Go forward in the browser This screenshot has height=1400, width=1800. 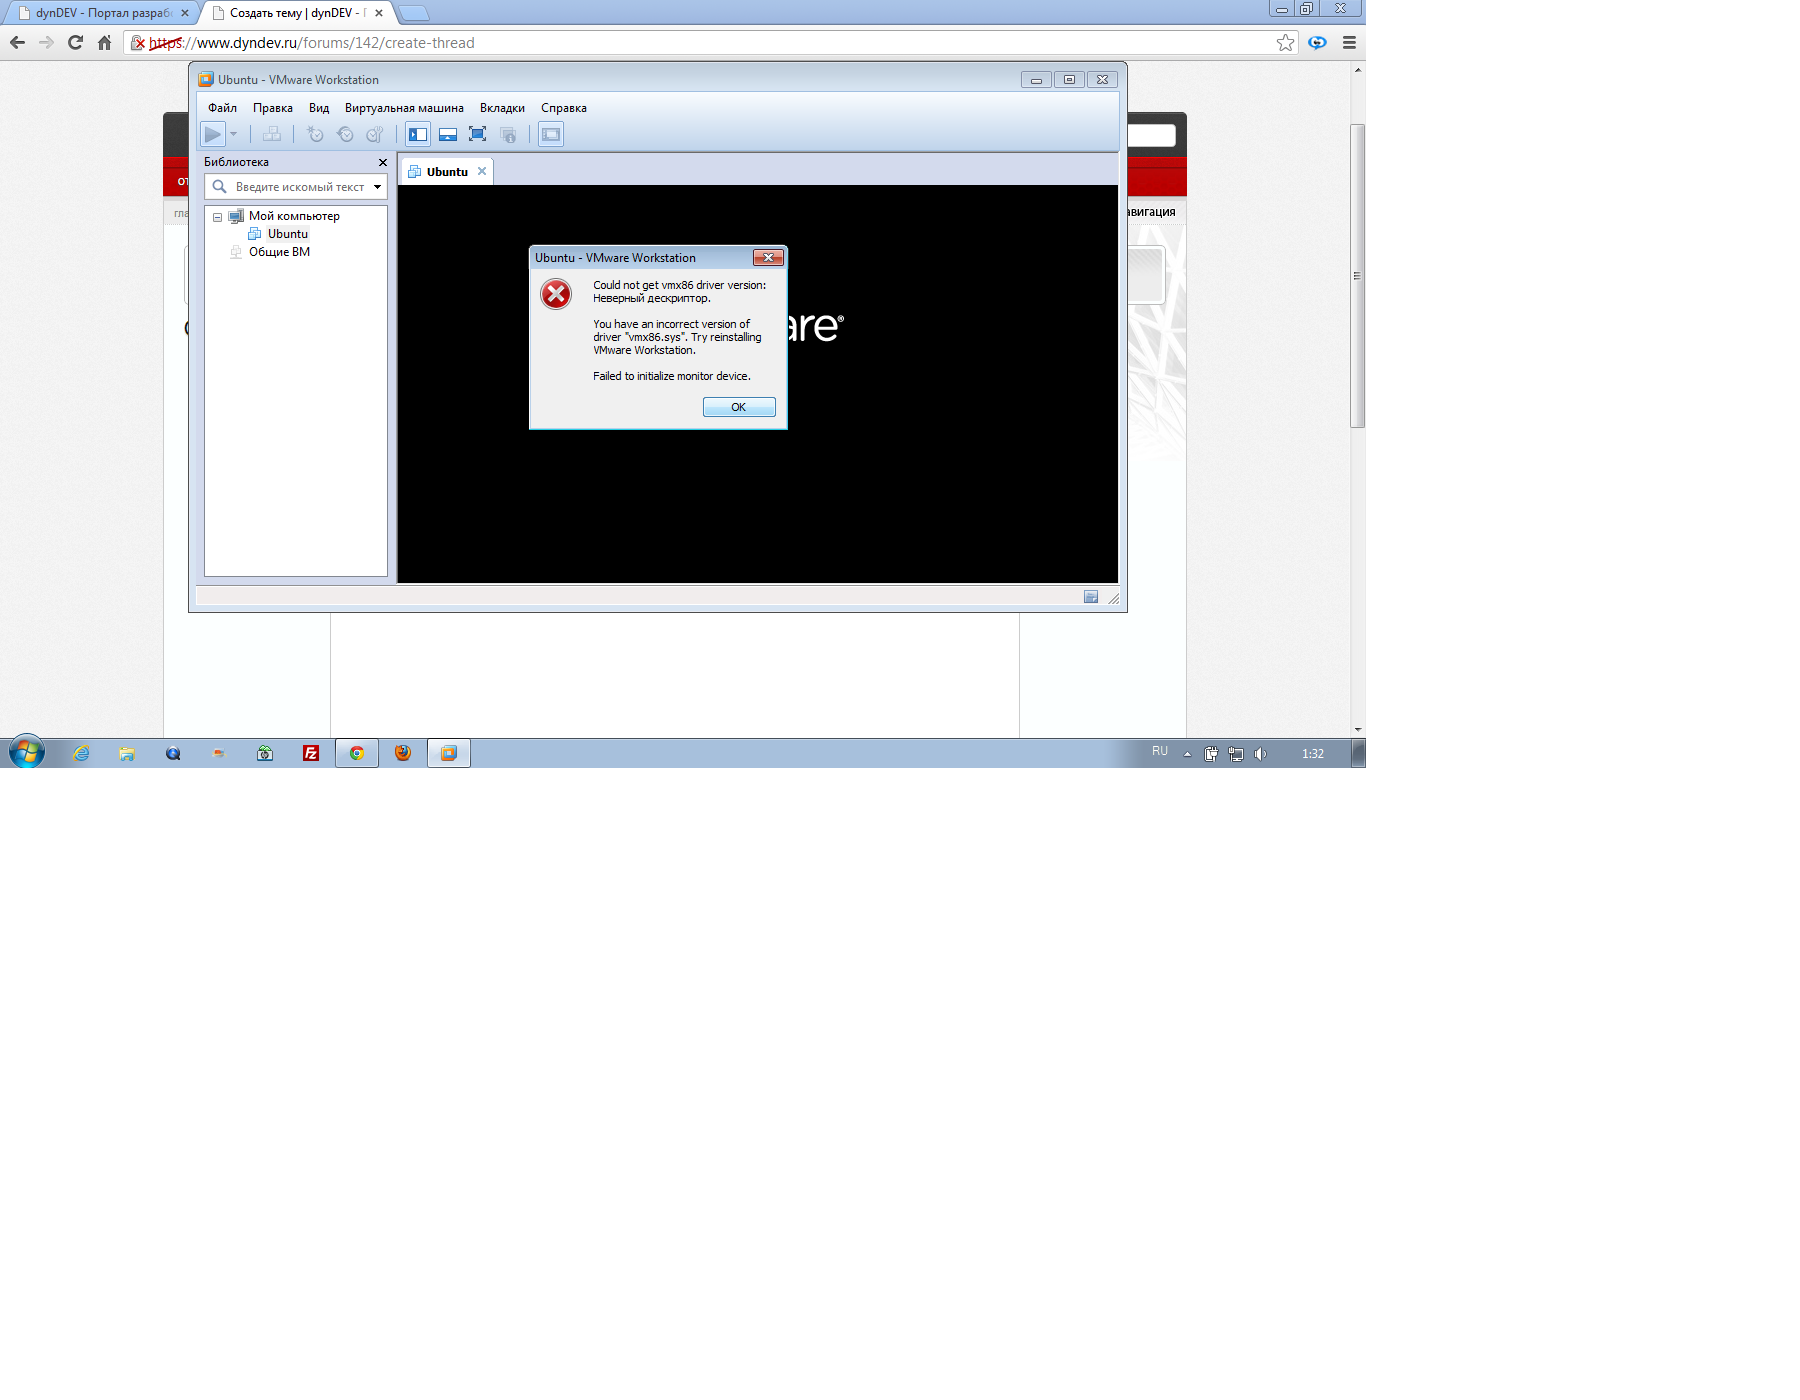(46, 42)
